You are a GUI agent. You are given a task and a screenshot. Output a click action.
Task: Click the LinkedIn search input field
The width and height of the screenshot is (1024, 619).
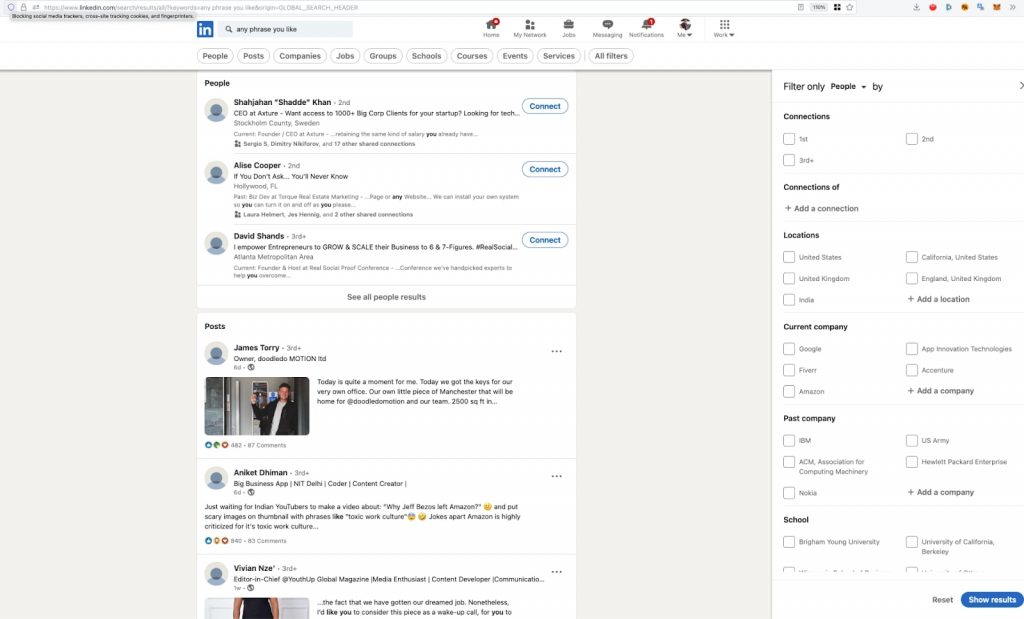(287, 29)
